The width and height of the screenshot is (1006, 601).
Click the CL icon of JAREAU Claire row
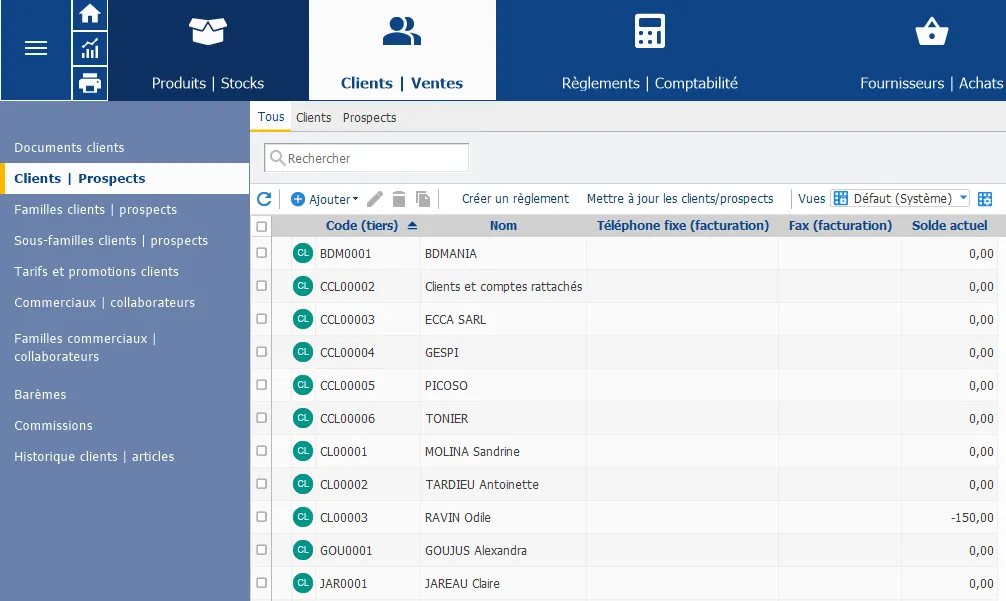[x=303, y=583]
